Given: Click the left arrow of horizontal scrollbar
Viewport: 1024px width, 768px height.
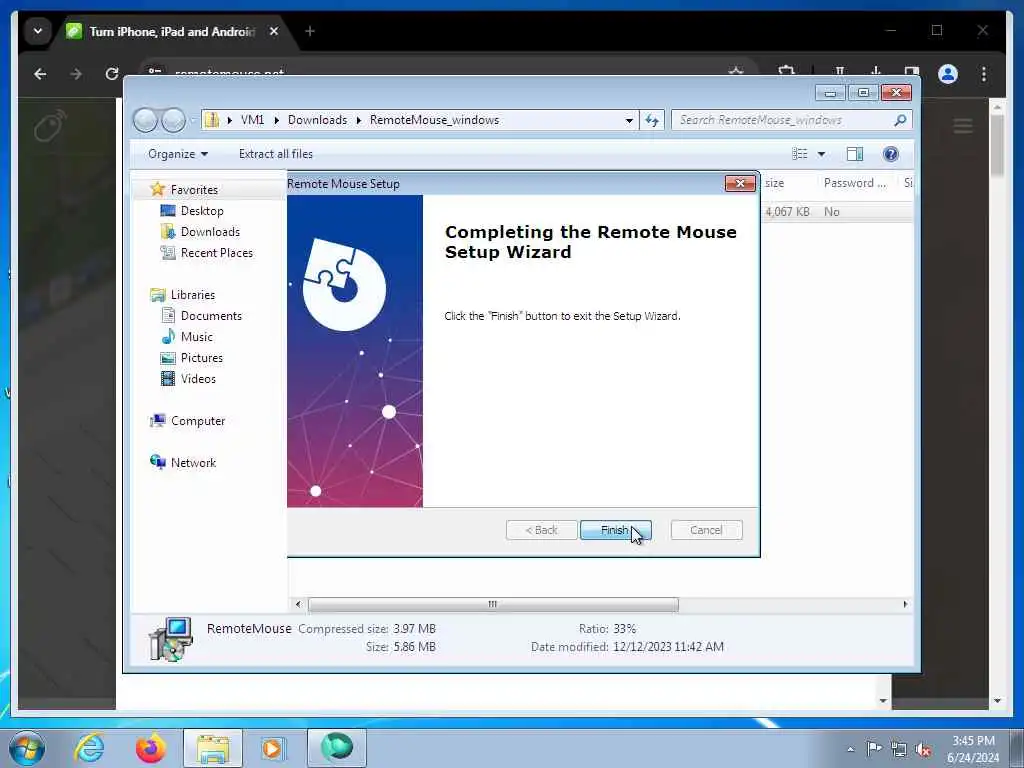Looking at the screenshot, I should coord(298,605).
